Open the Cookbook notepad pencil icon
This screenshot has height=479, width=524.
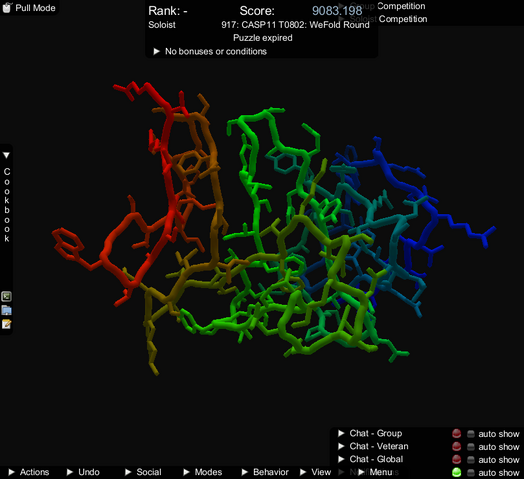pyautogui.click(x=6, y=324)
